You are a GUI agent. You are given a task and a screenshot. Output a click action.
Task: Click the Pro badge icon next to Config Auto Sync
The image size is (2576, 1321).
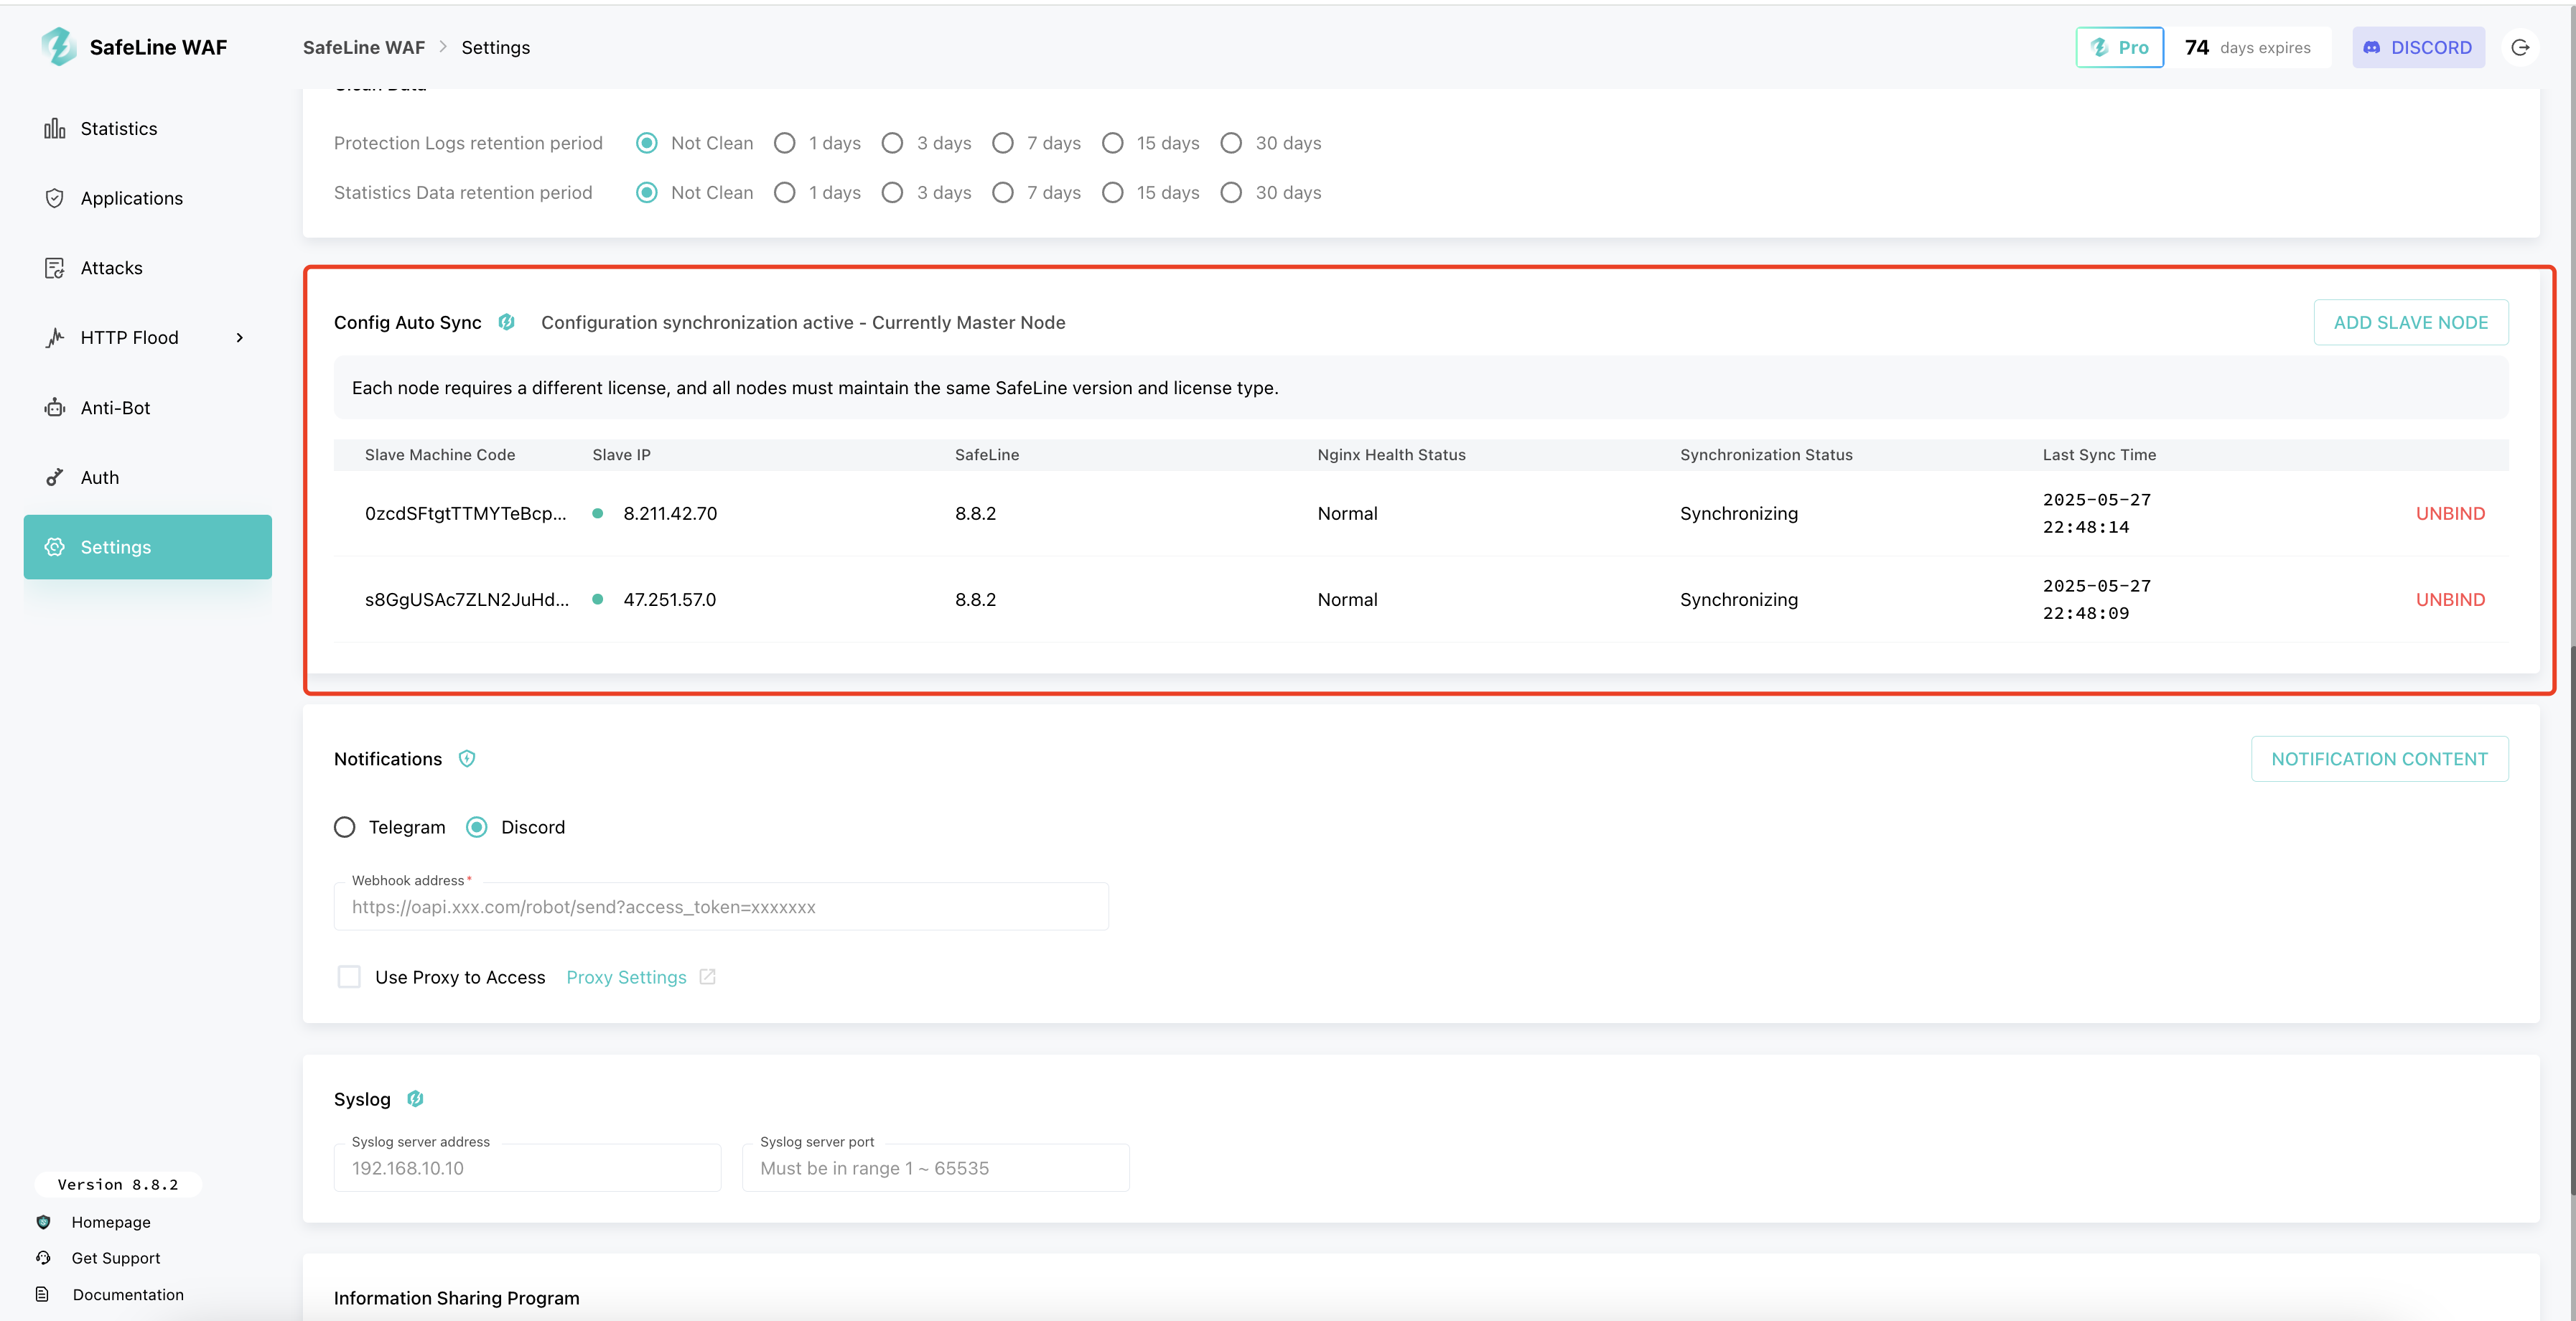(506, 322)
